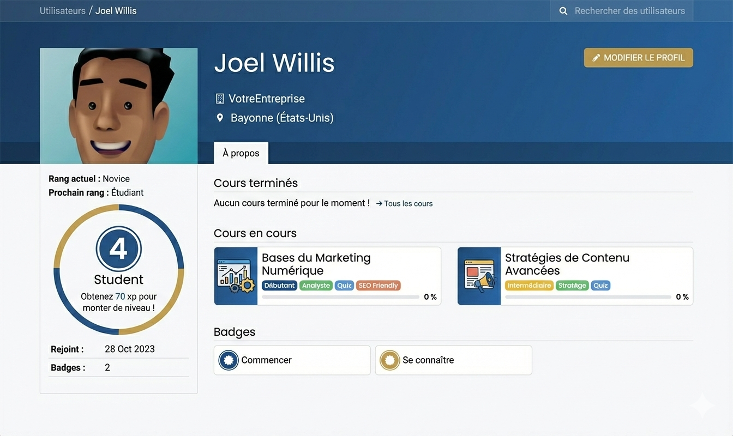Click the Bases du Marketing Numérique course image
The height and width of the screenshot is (436, 733).
tap(236, 276)
